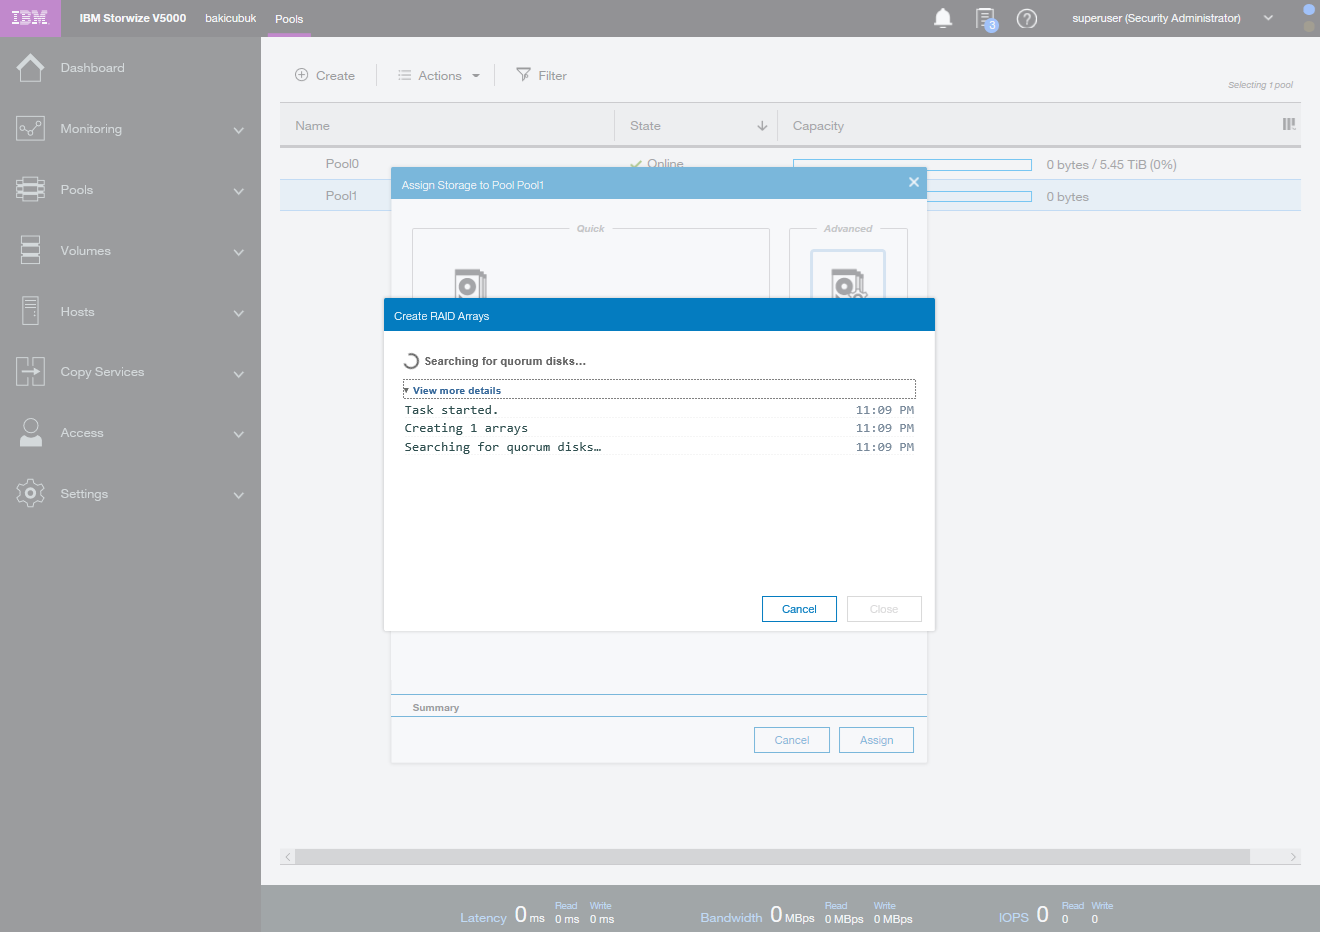
Task: Cancel the Create RAID Arrays task
Action: pyautogui.click(x=799, y=609)
